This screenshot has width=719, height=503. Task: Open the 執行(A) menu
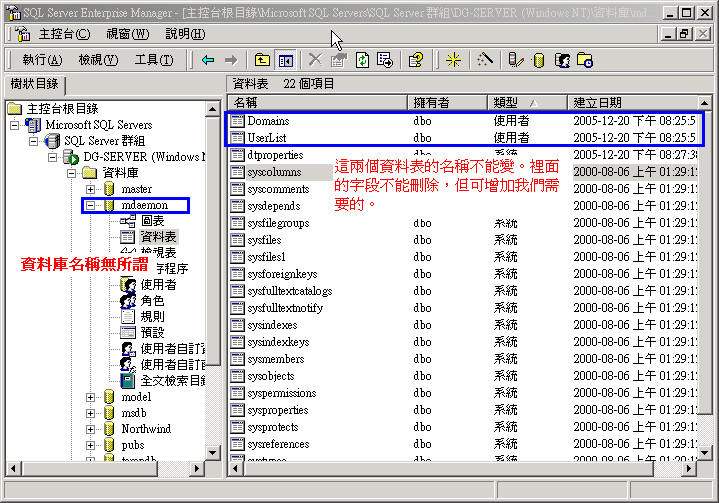[41, 60]
